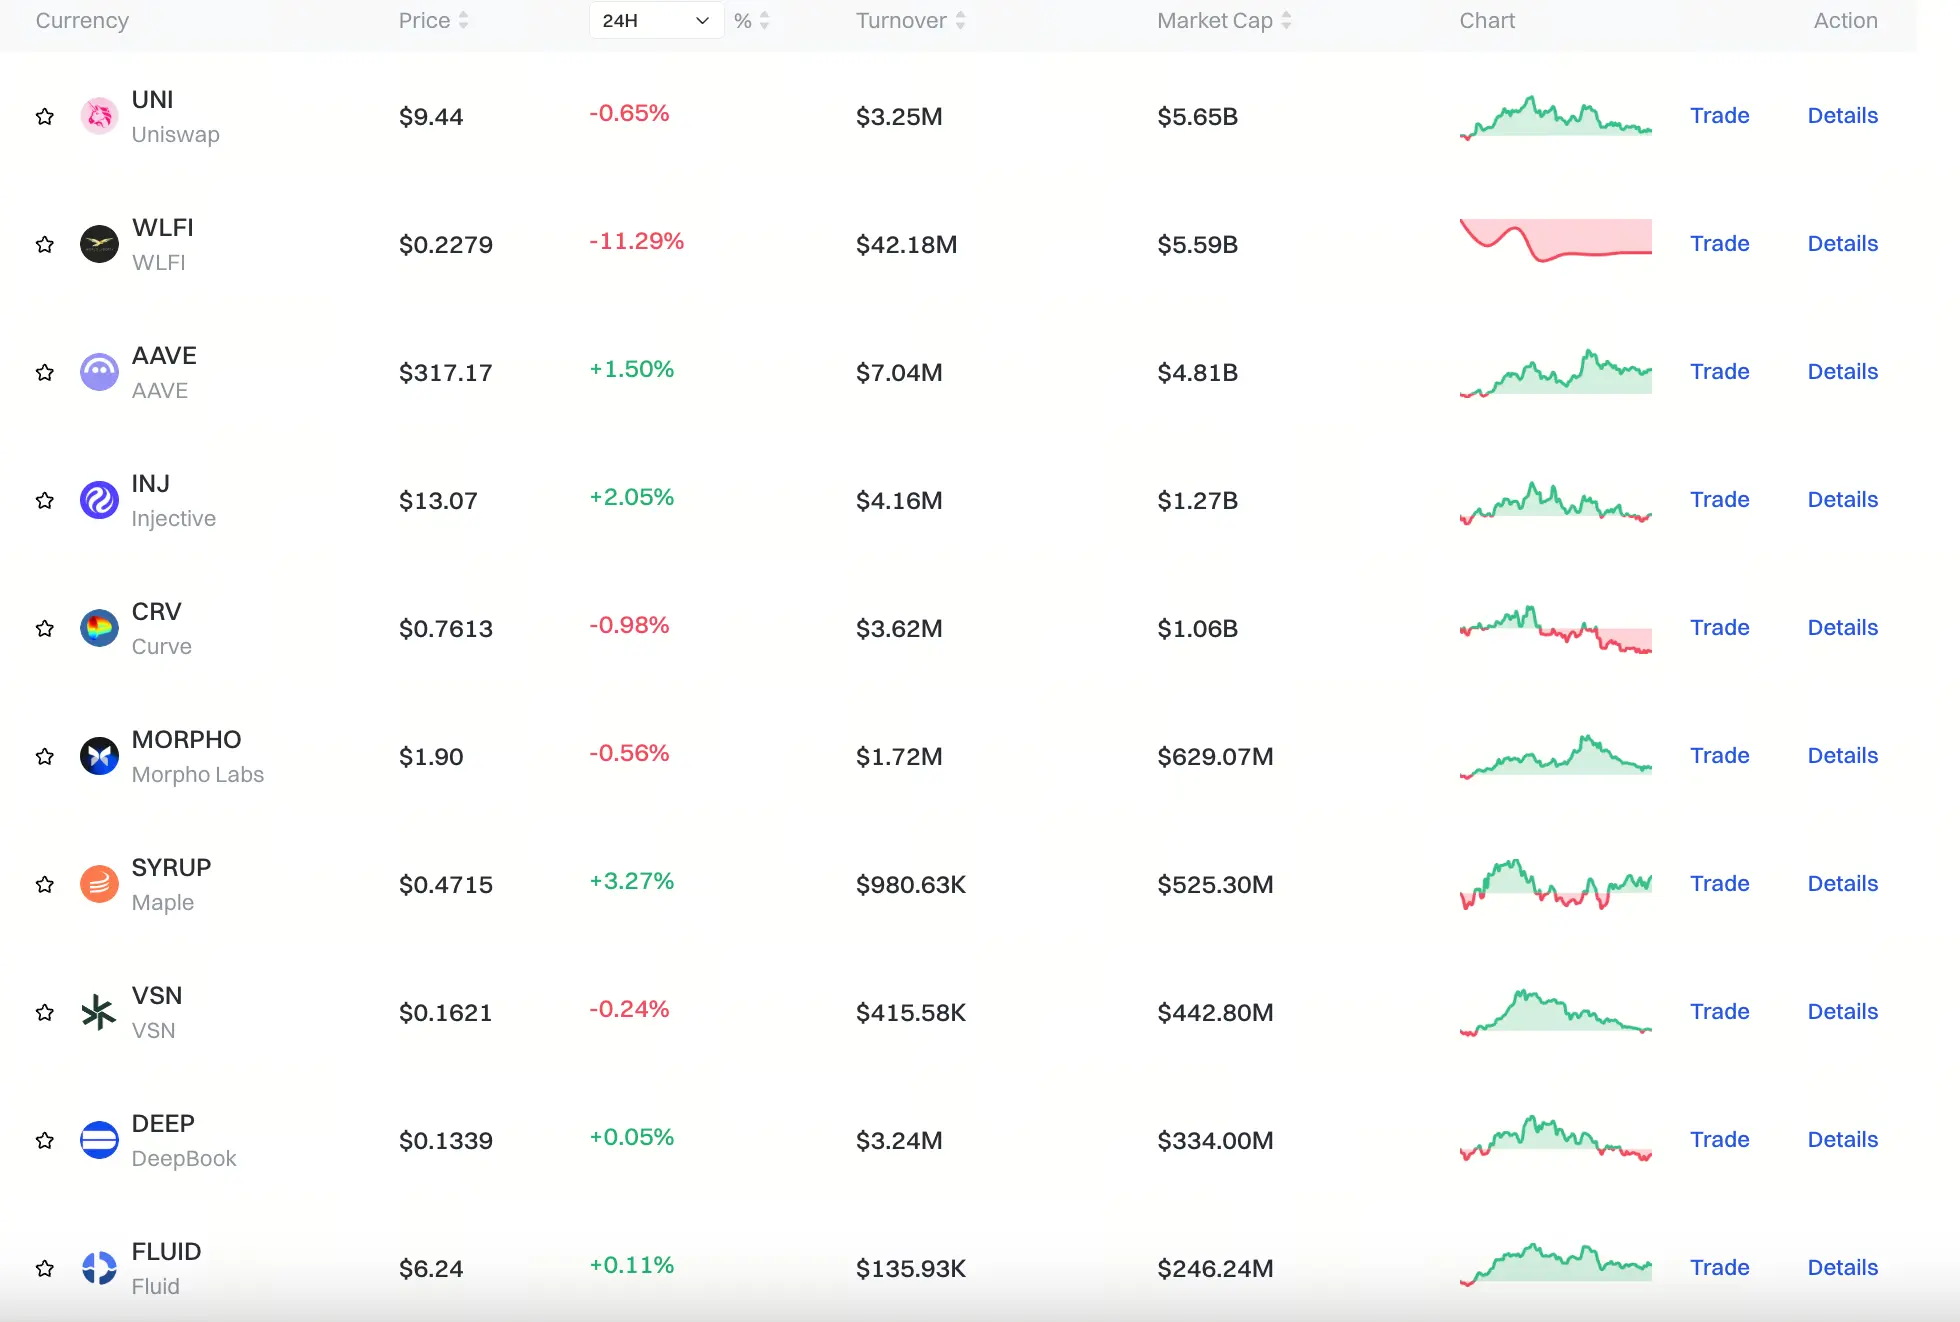Click the Currency column header

[82, 20]
